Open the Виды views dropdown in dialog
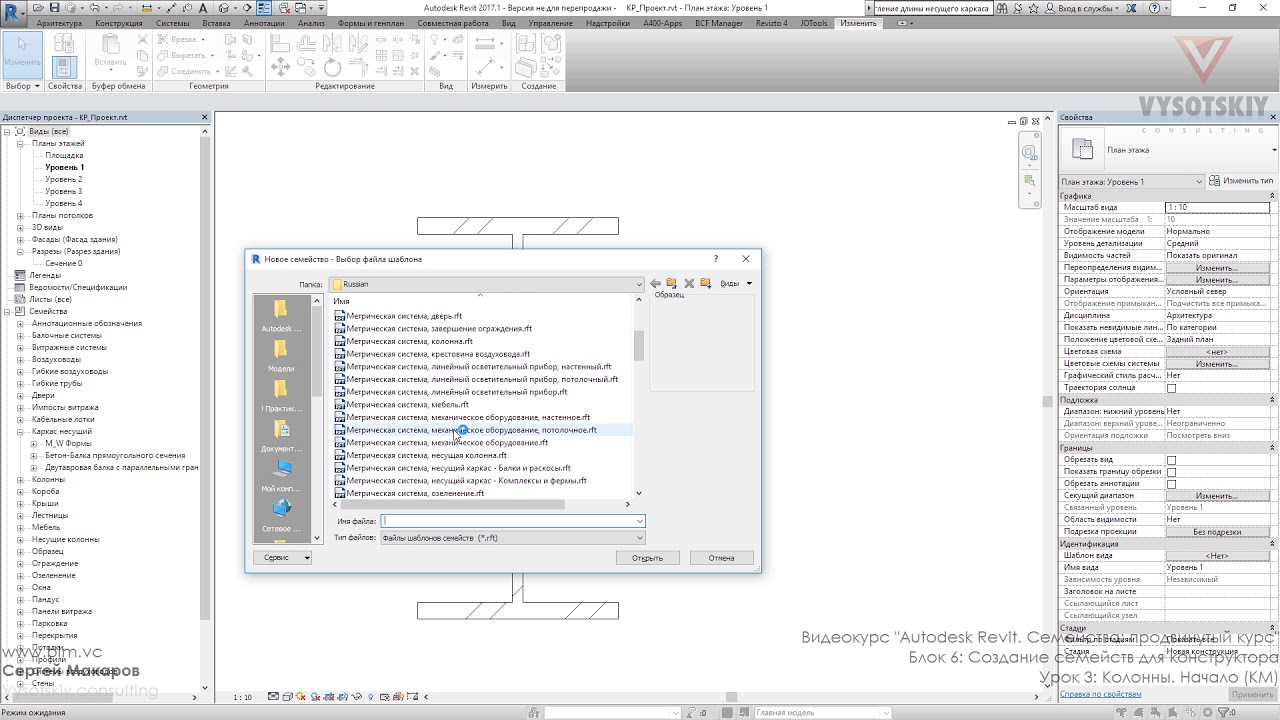Screen dimensions: 1280x720 click(x=735, y=284)
